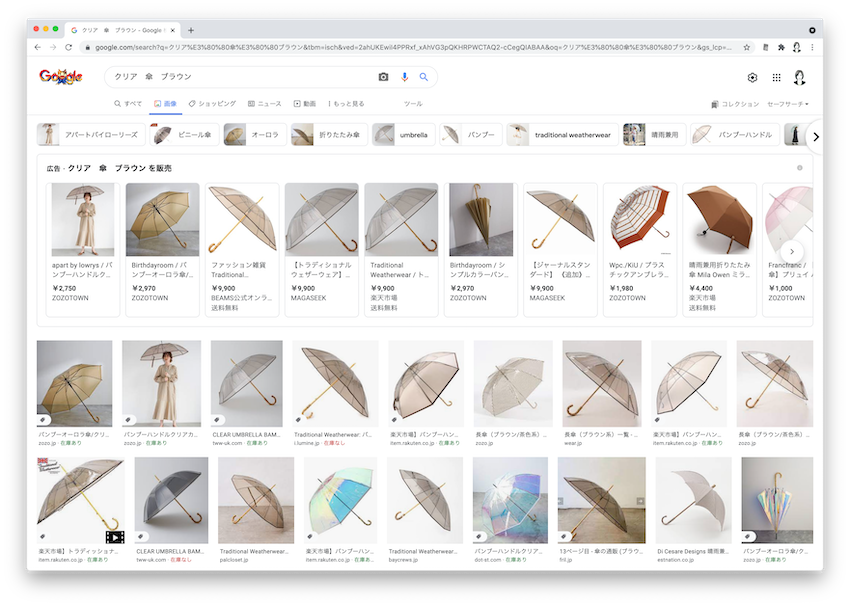Expand the セーフサーチ dropdown
Viewport: 850px width, 606px height.
(x=788, y=104)
